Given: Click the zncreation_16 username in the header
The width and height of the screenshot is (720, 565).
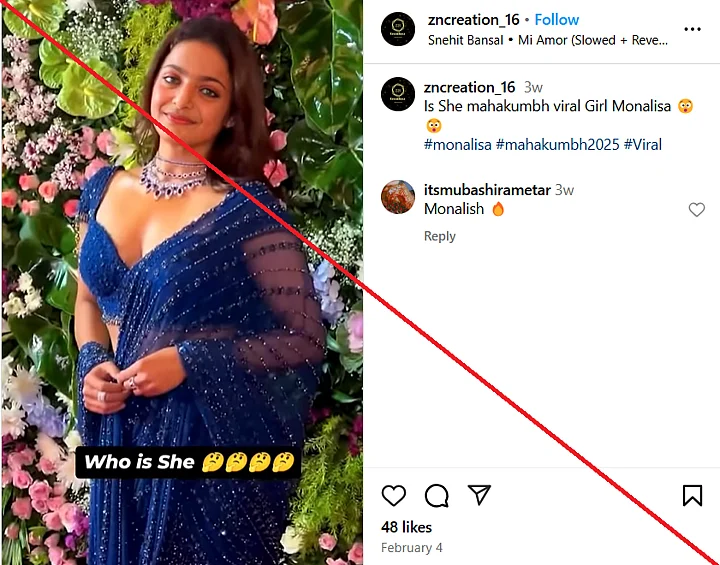Looking at the screenshot, I should tap(471, 19).
